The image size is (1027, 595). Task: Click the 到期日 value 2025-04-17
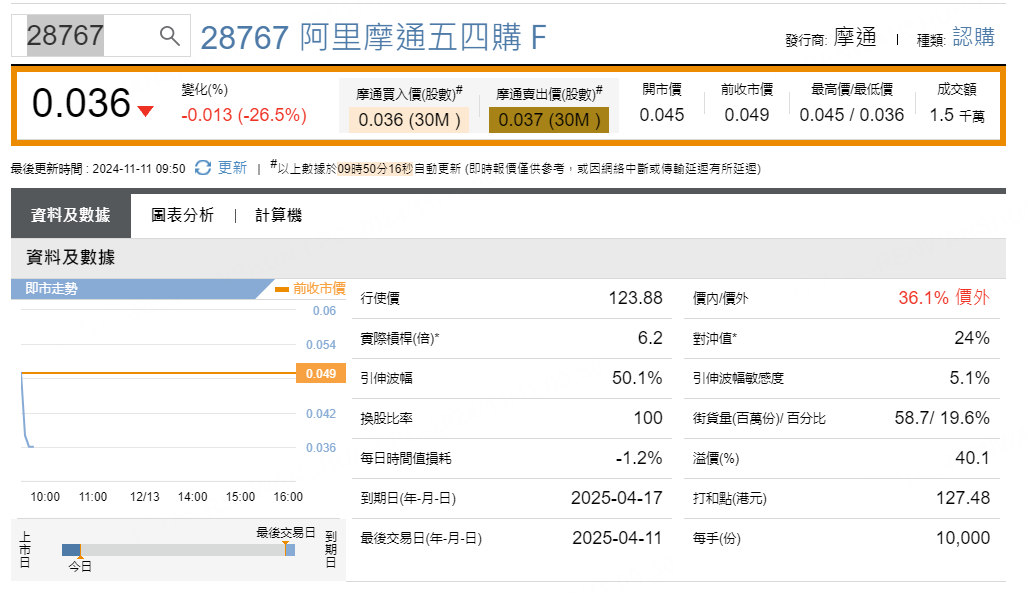616,498
